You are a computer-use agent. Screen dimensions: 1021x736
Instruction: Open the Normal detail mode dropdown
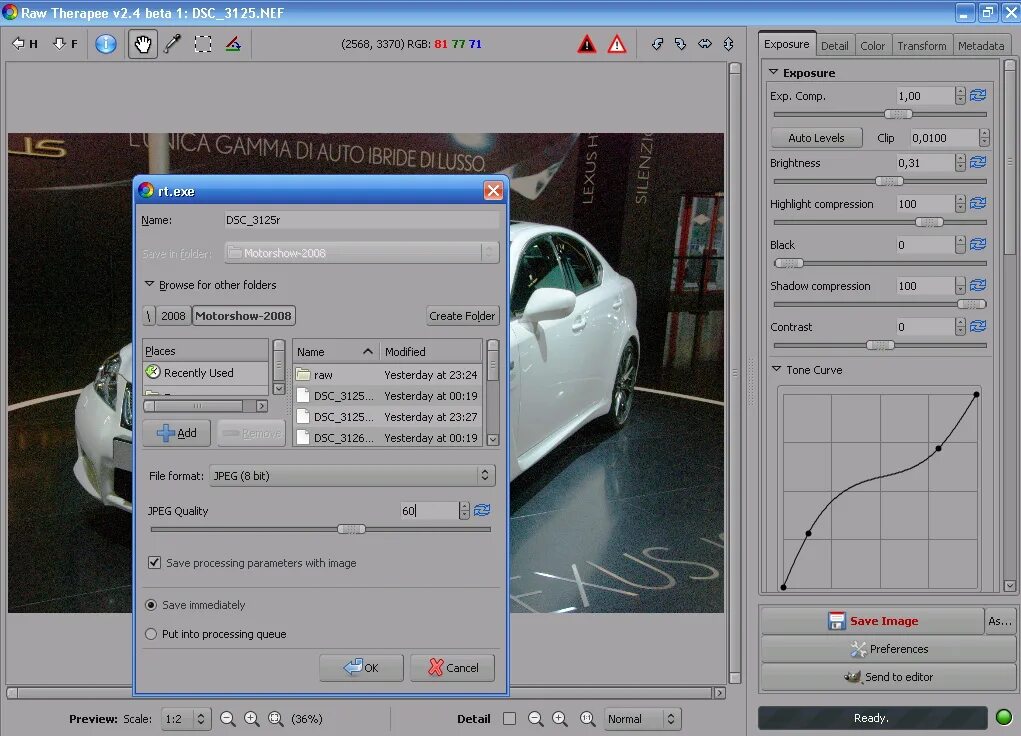click(x=643, y=718)
